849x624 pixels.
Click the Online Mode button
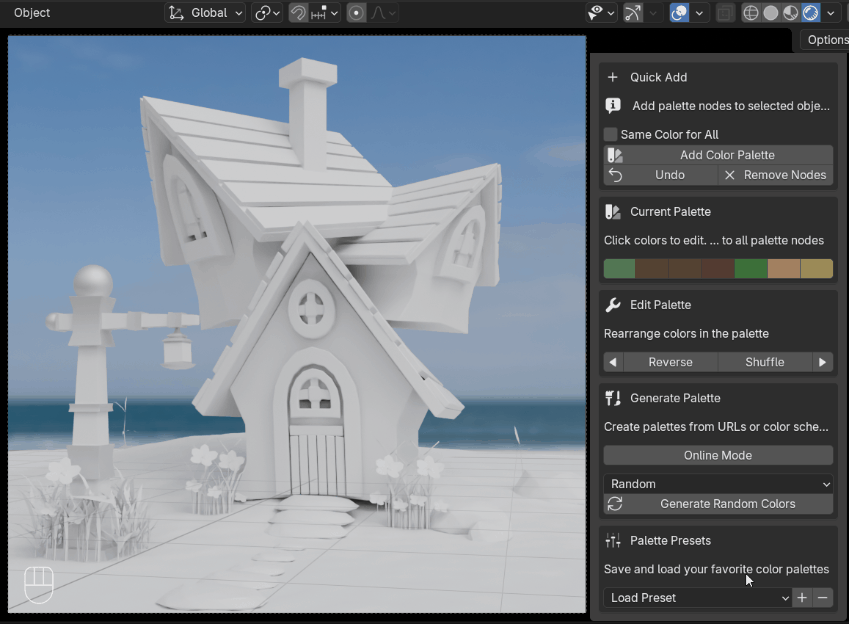[717, 455]
